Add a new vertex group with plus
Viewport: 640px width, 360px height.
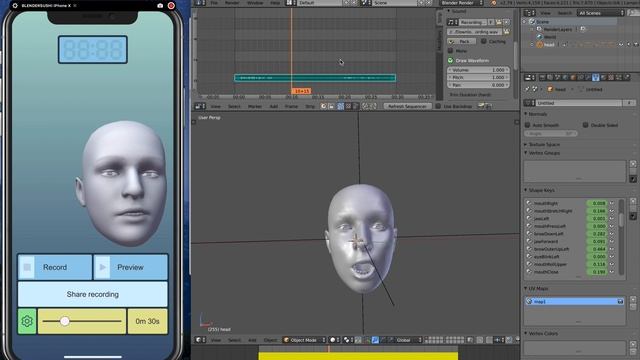[633, 164]
